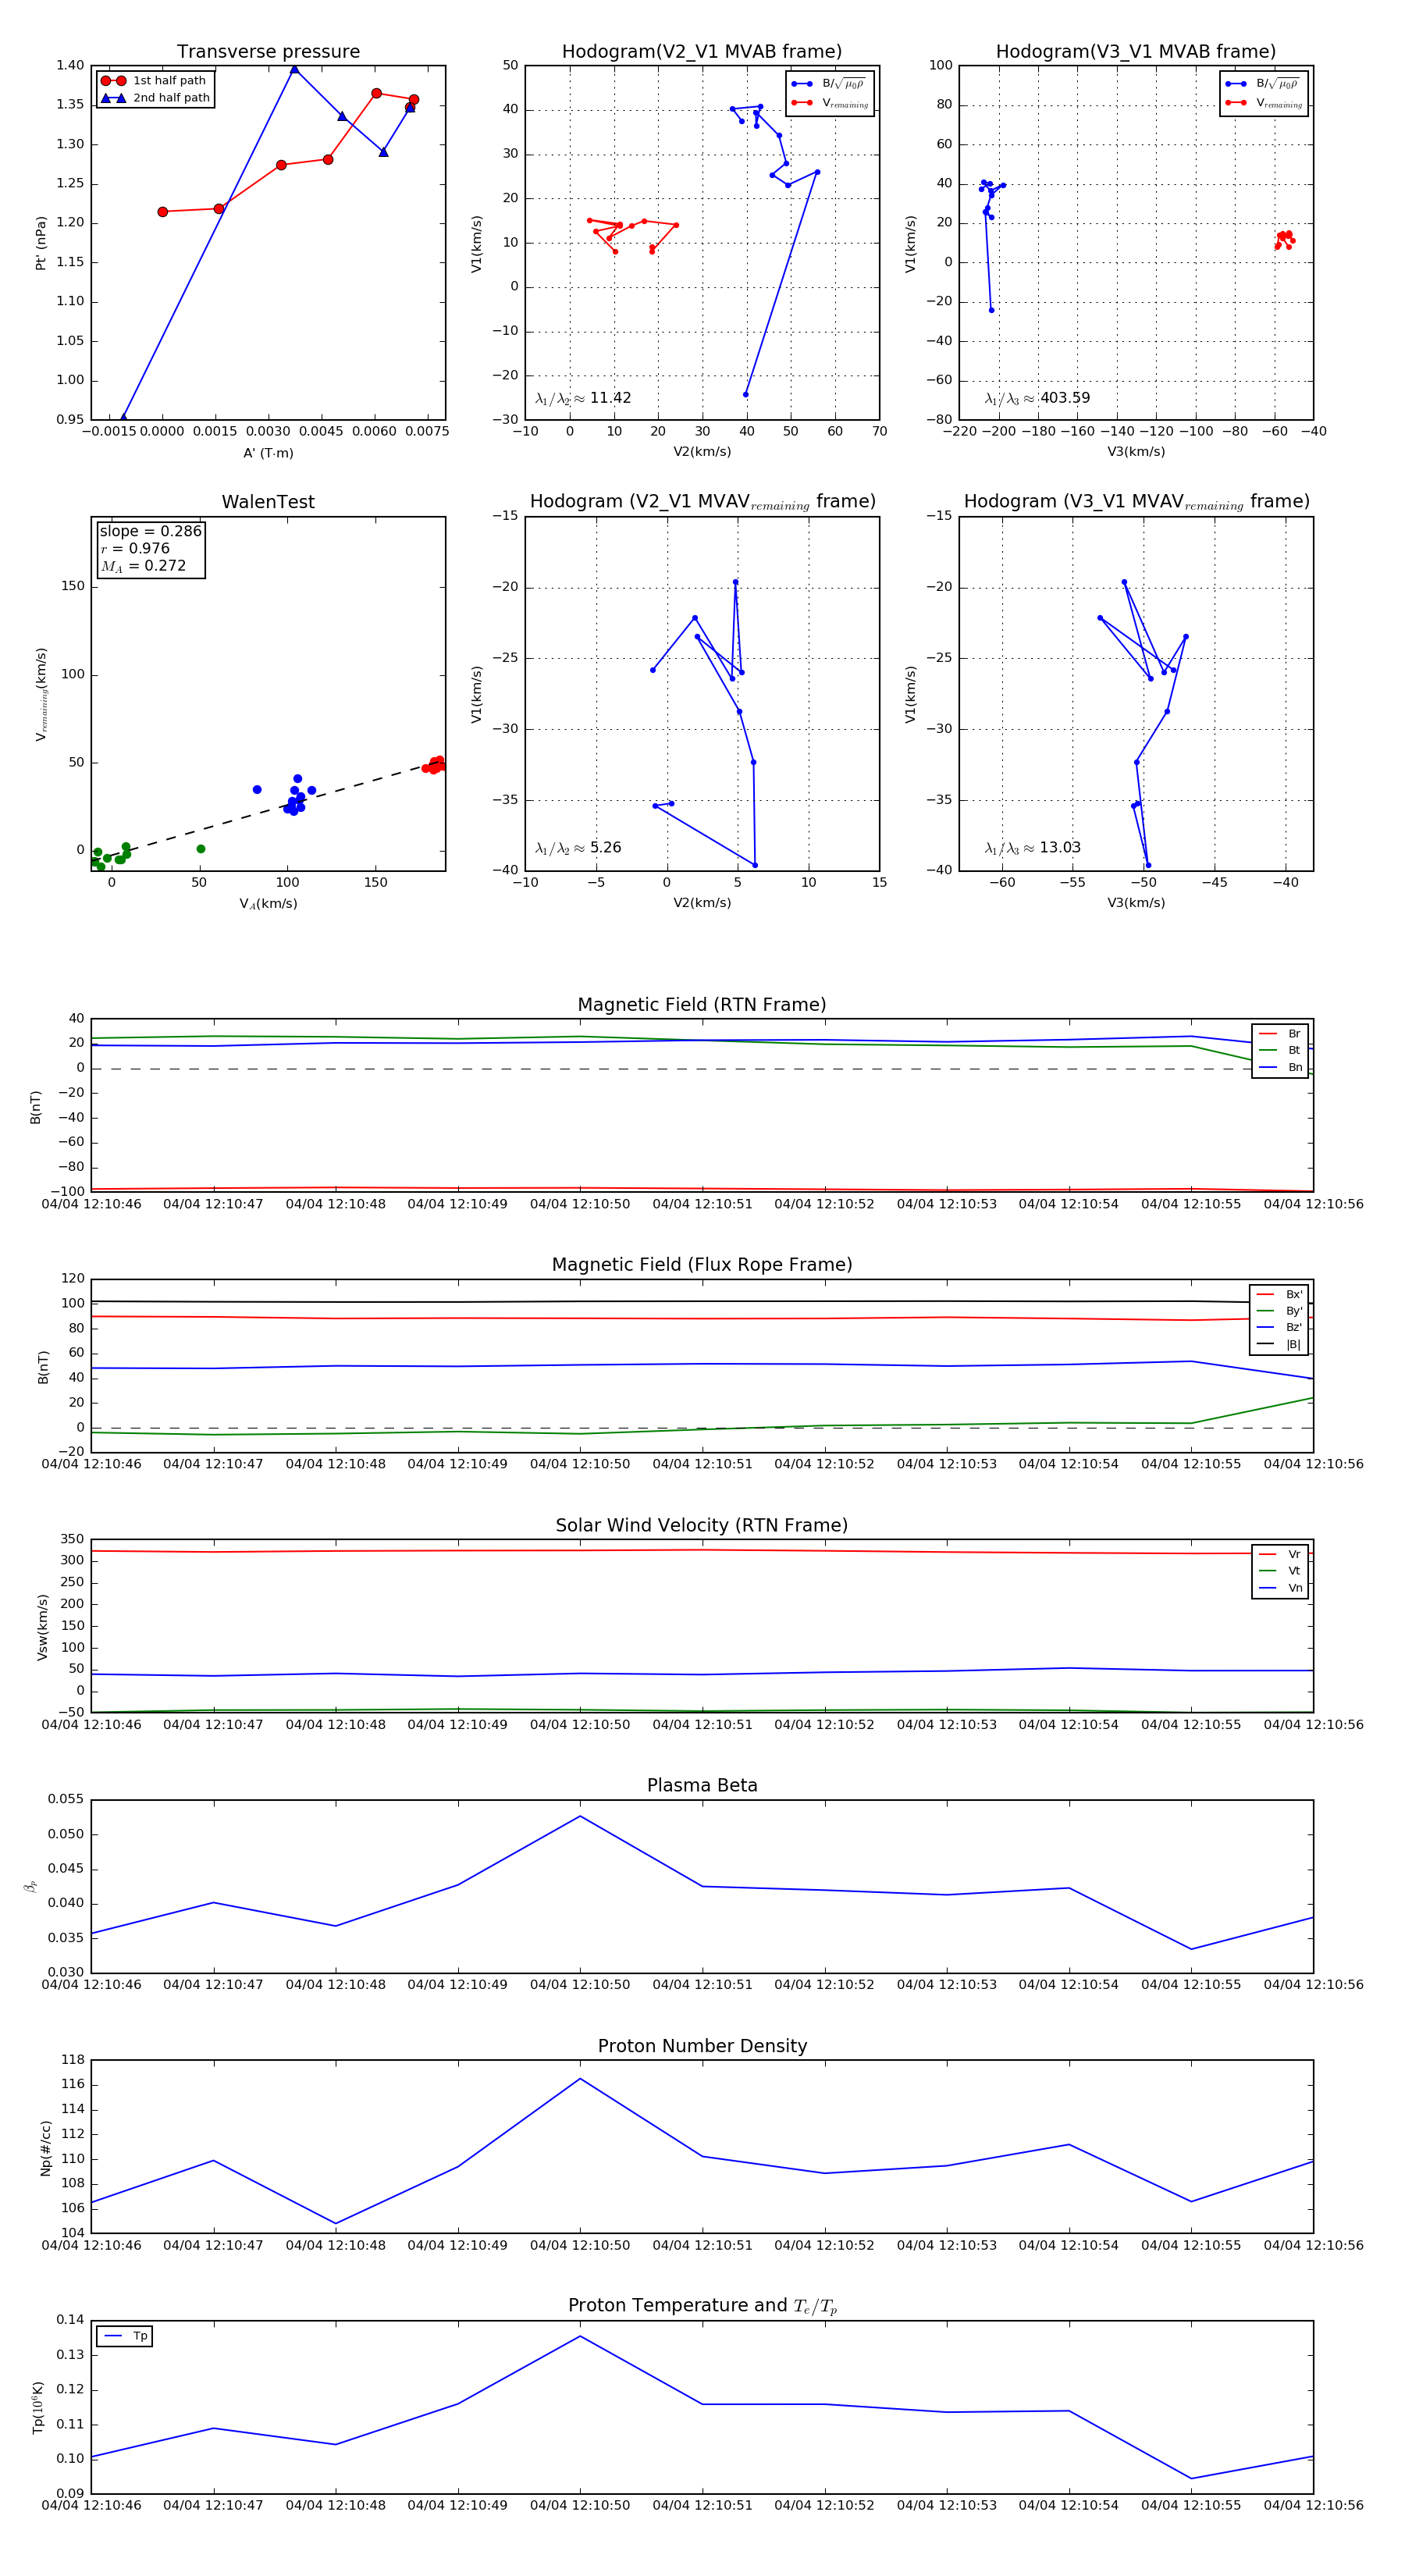1405x2576 pixels.
Task: Click the 'Vr' legend entry
Action: click(1280, 1555)
